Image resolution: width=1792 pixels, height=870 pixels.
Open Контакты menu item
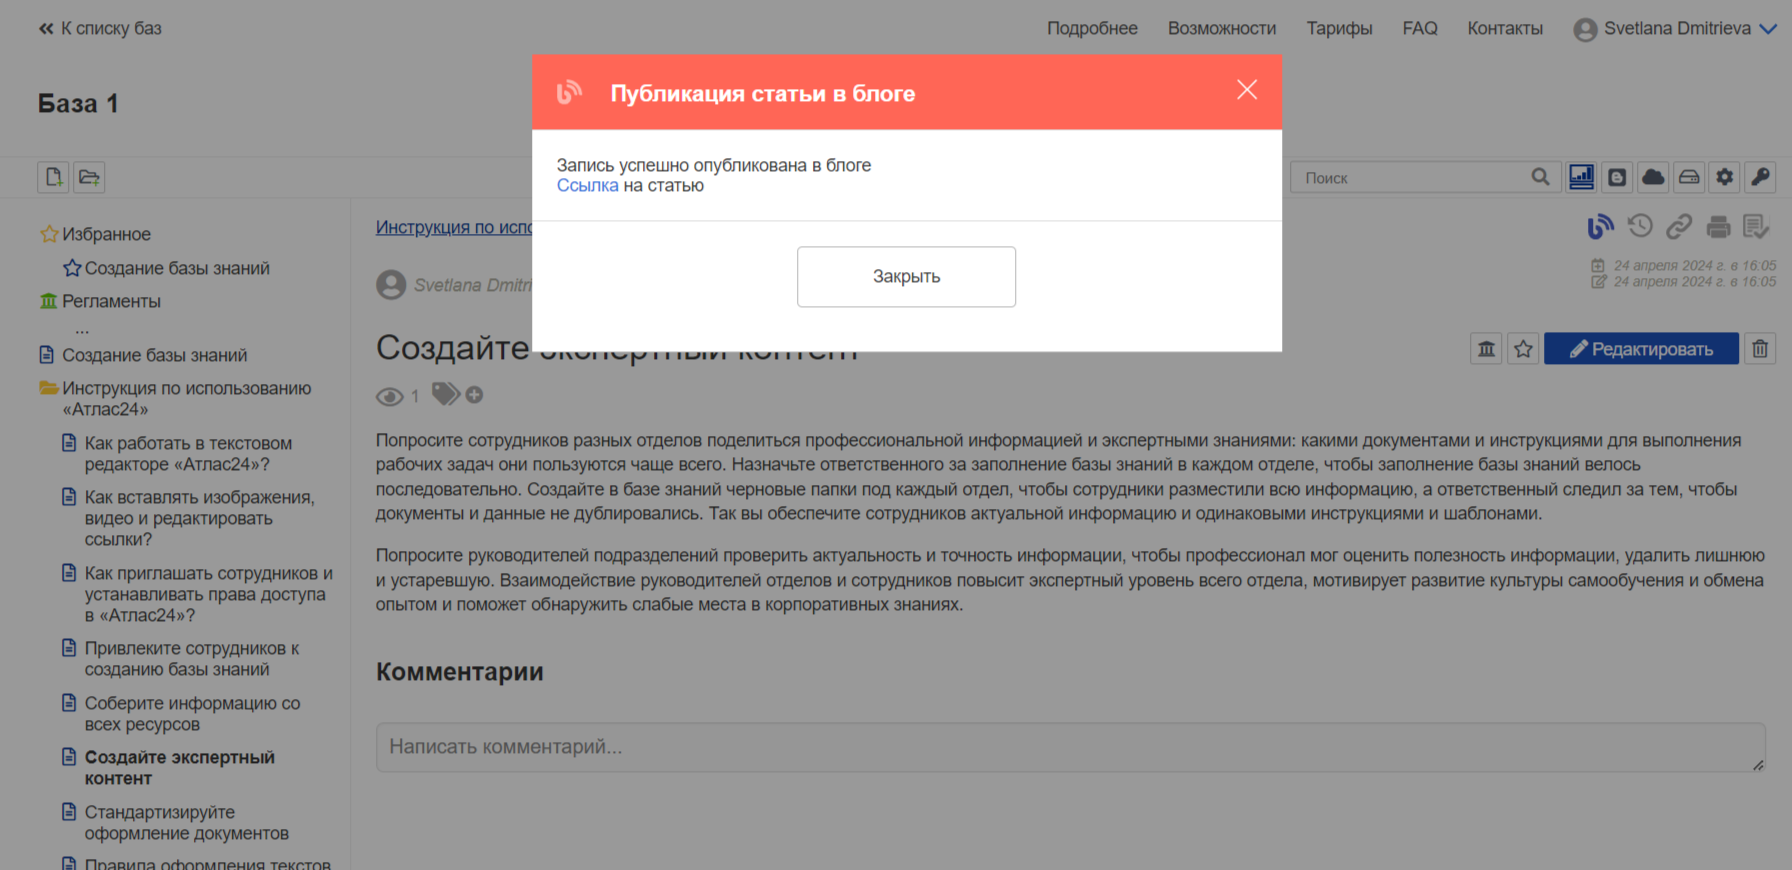pos(1505,29)
